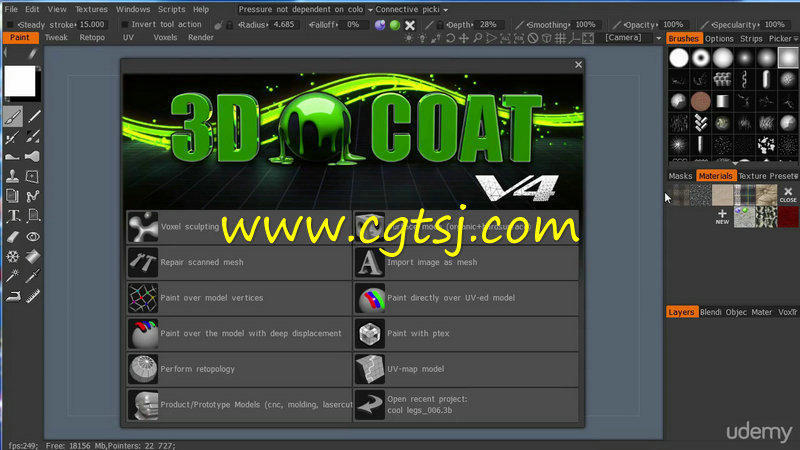
Task: Open the Strips panel tab
Action: point(751,39)
